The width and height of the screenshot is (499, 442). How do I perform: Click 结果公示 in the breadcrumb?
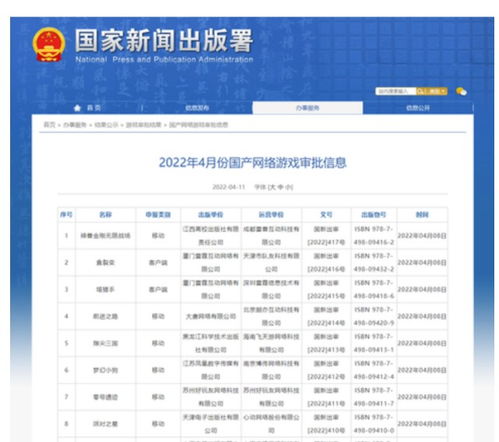coord(106,125)
